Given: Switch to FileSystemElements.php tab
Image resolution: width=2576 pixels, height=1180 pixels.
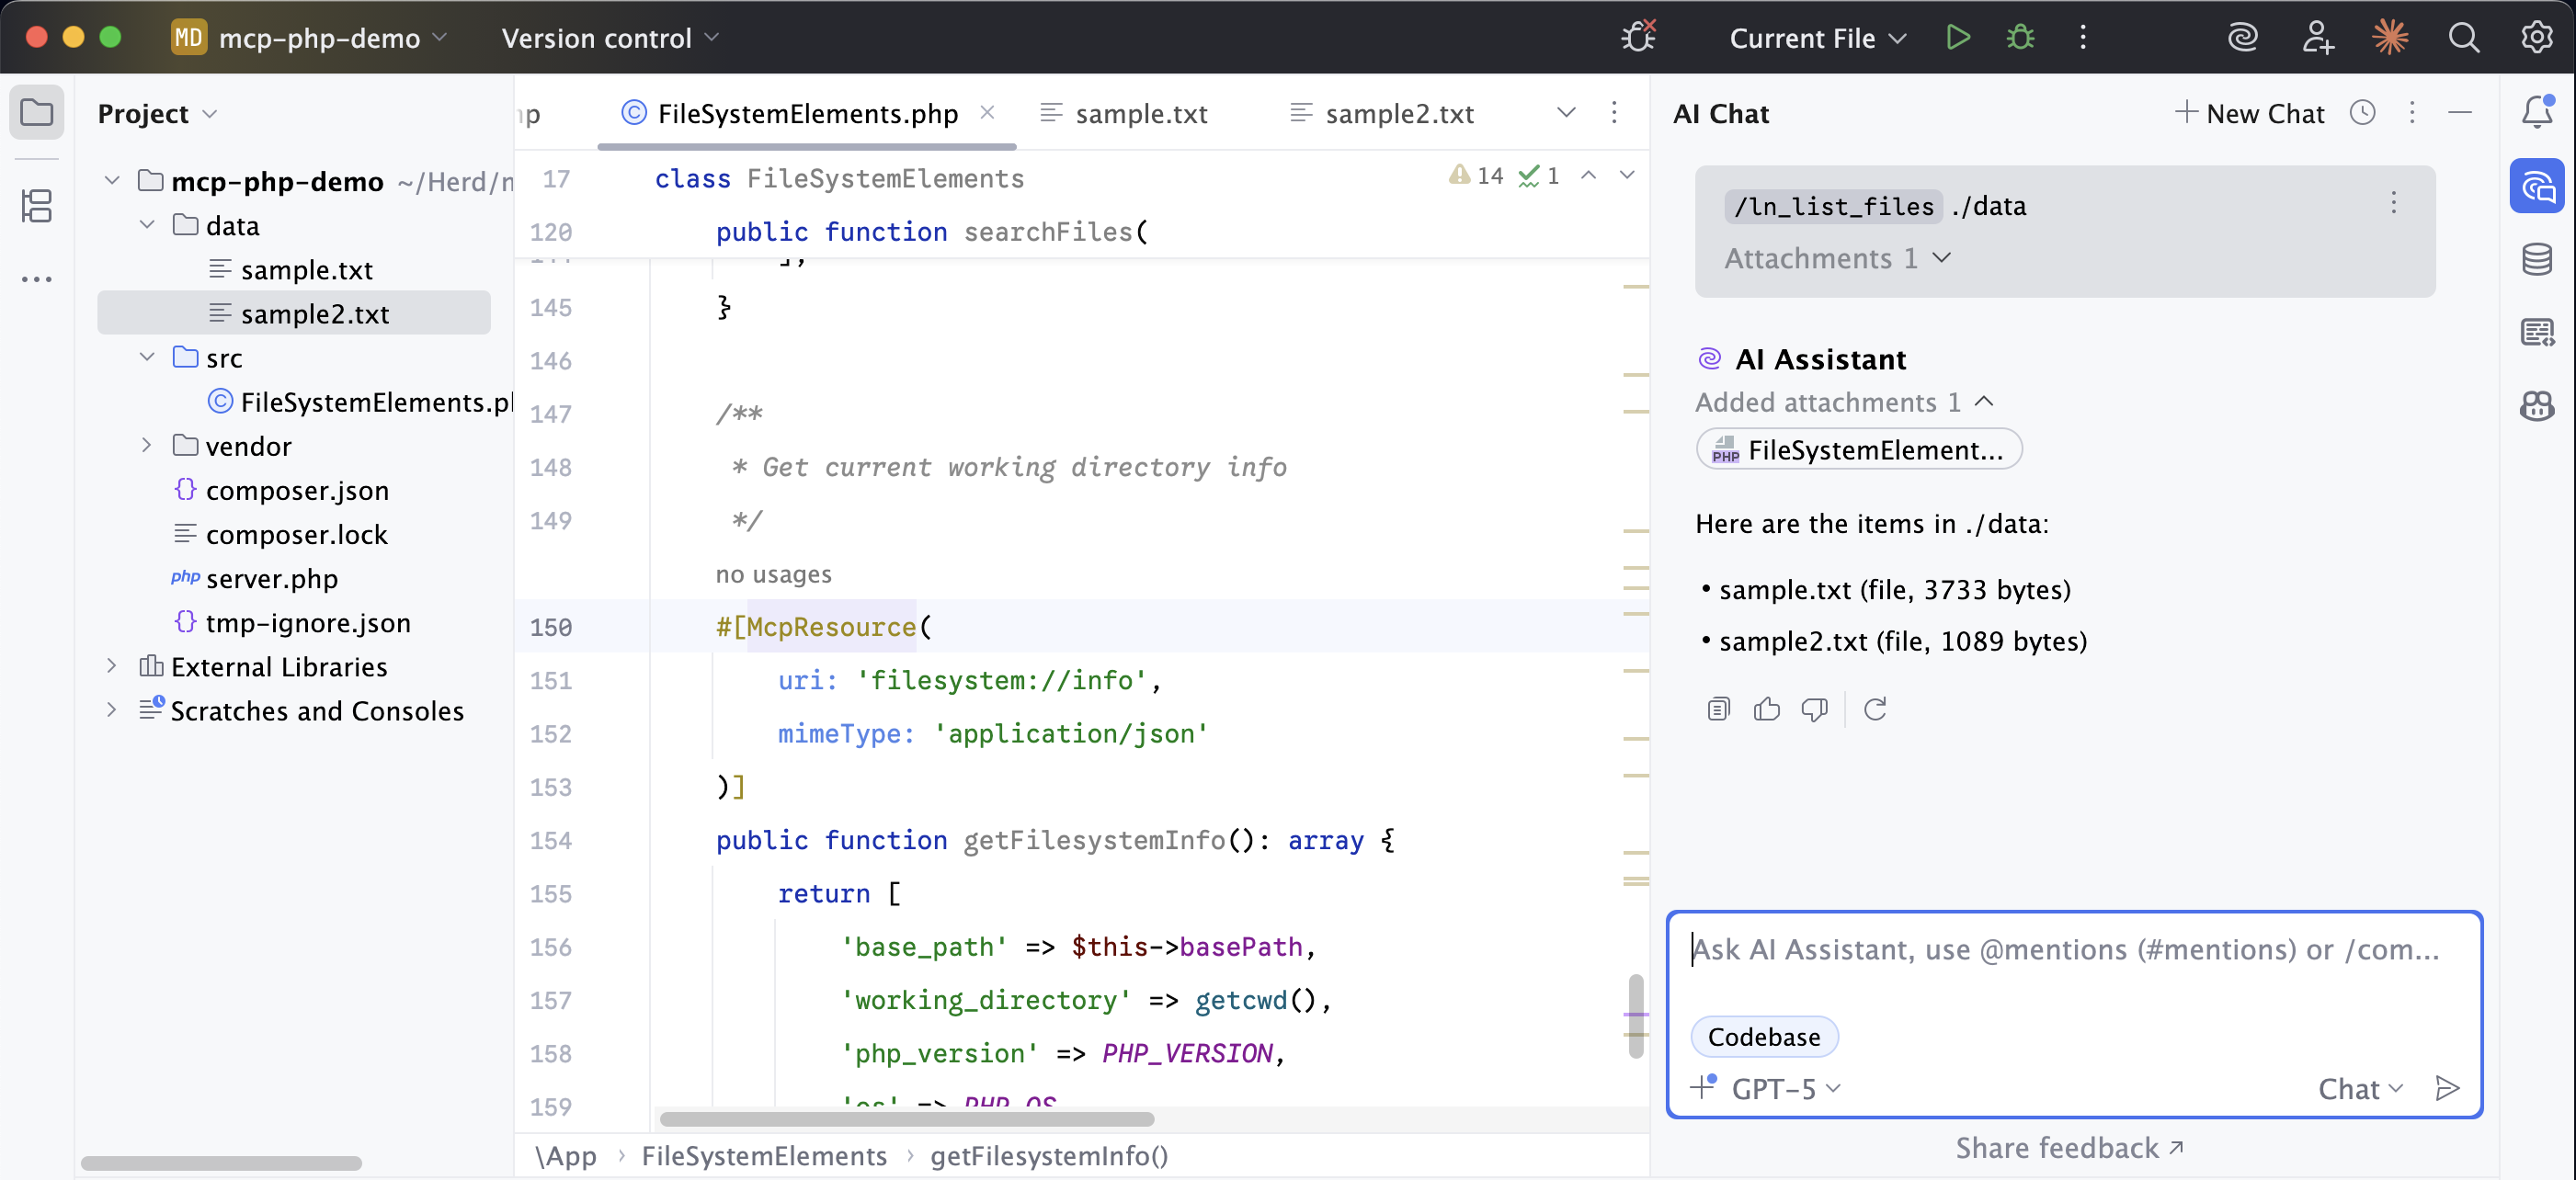Looking at the screenshot, I should coord(807,113).
